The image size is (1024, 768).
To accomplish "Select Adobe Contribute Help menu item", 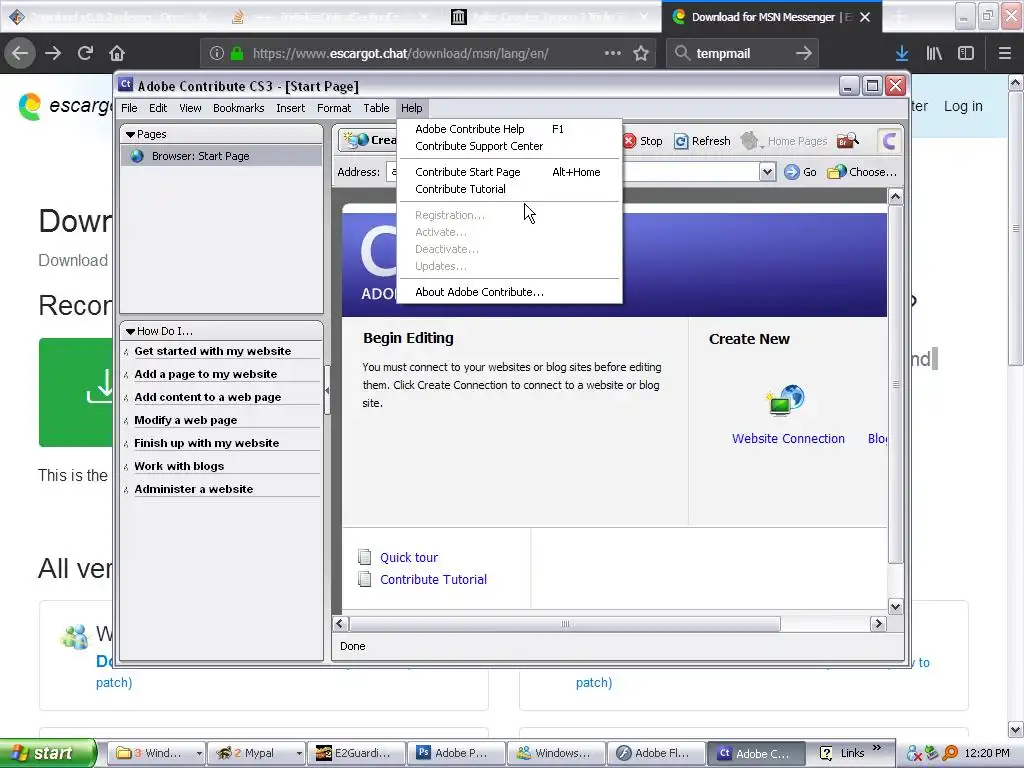I will coord(509,129).
